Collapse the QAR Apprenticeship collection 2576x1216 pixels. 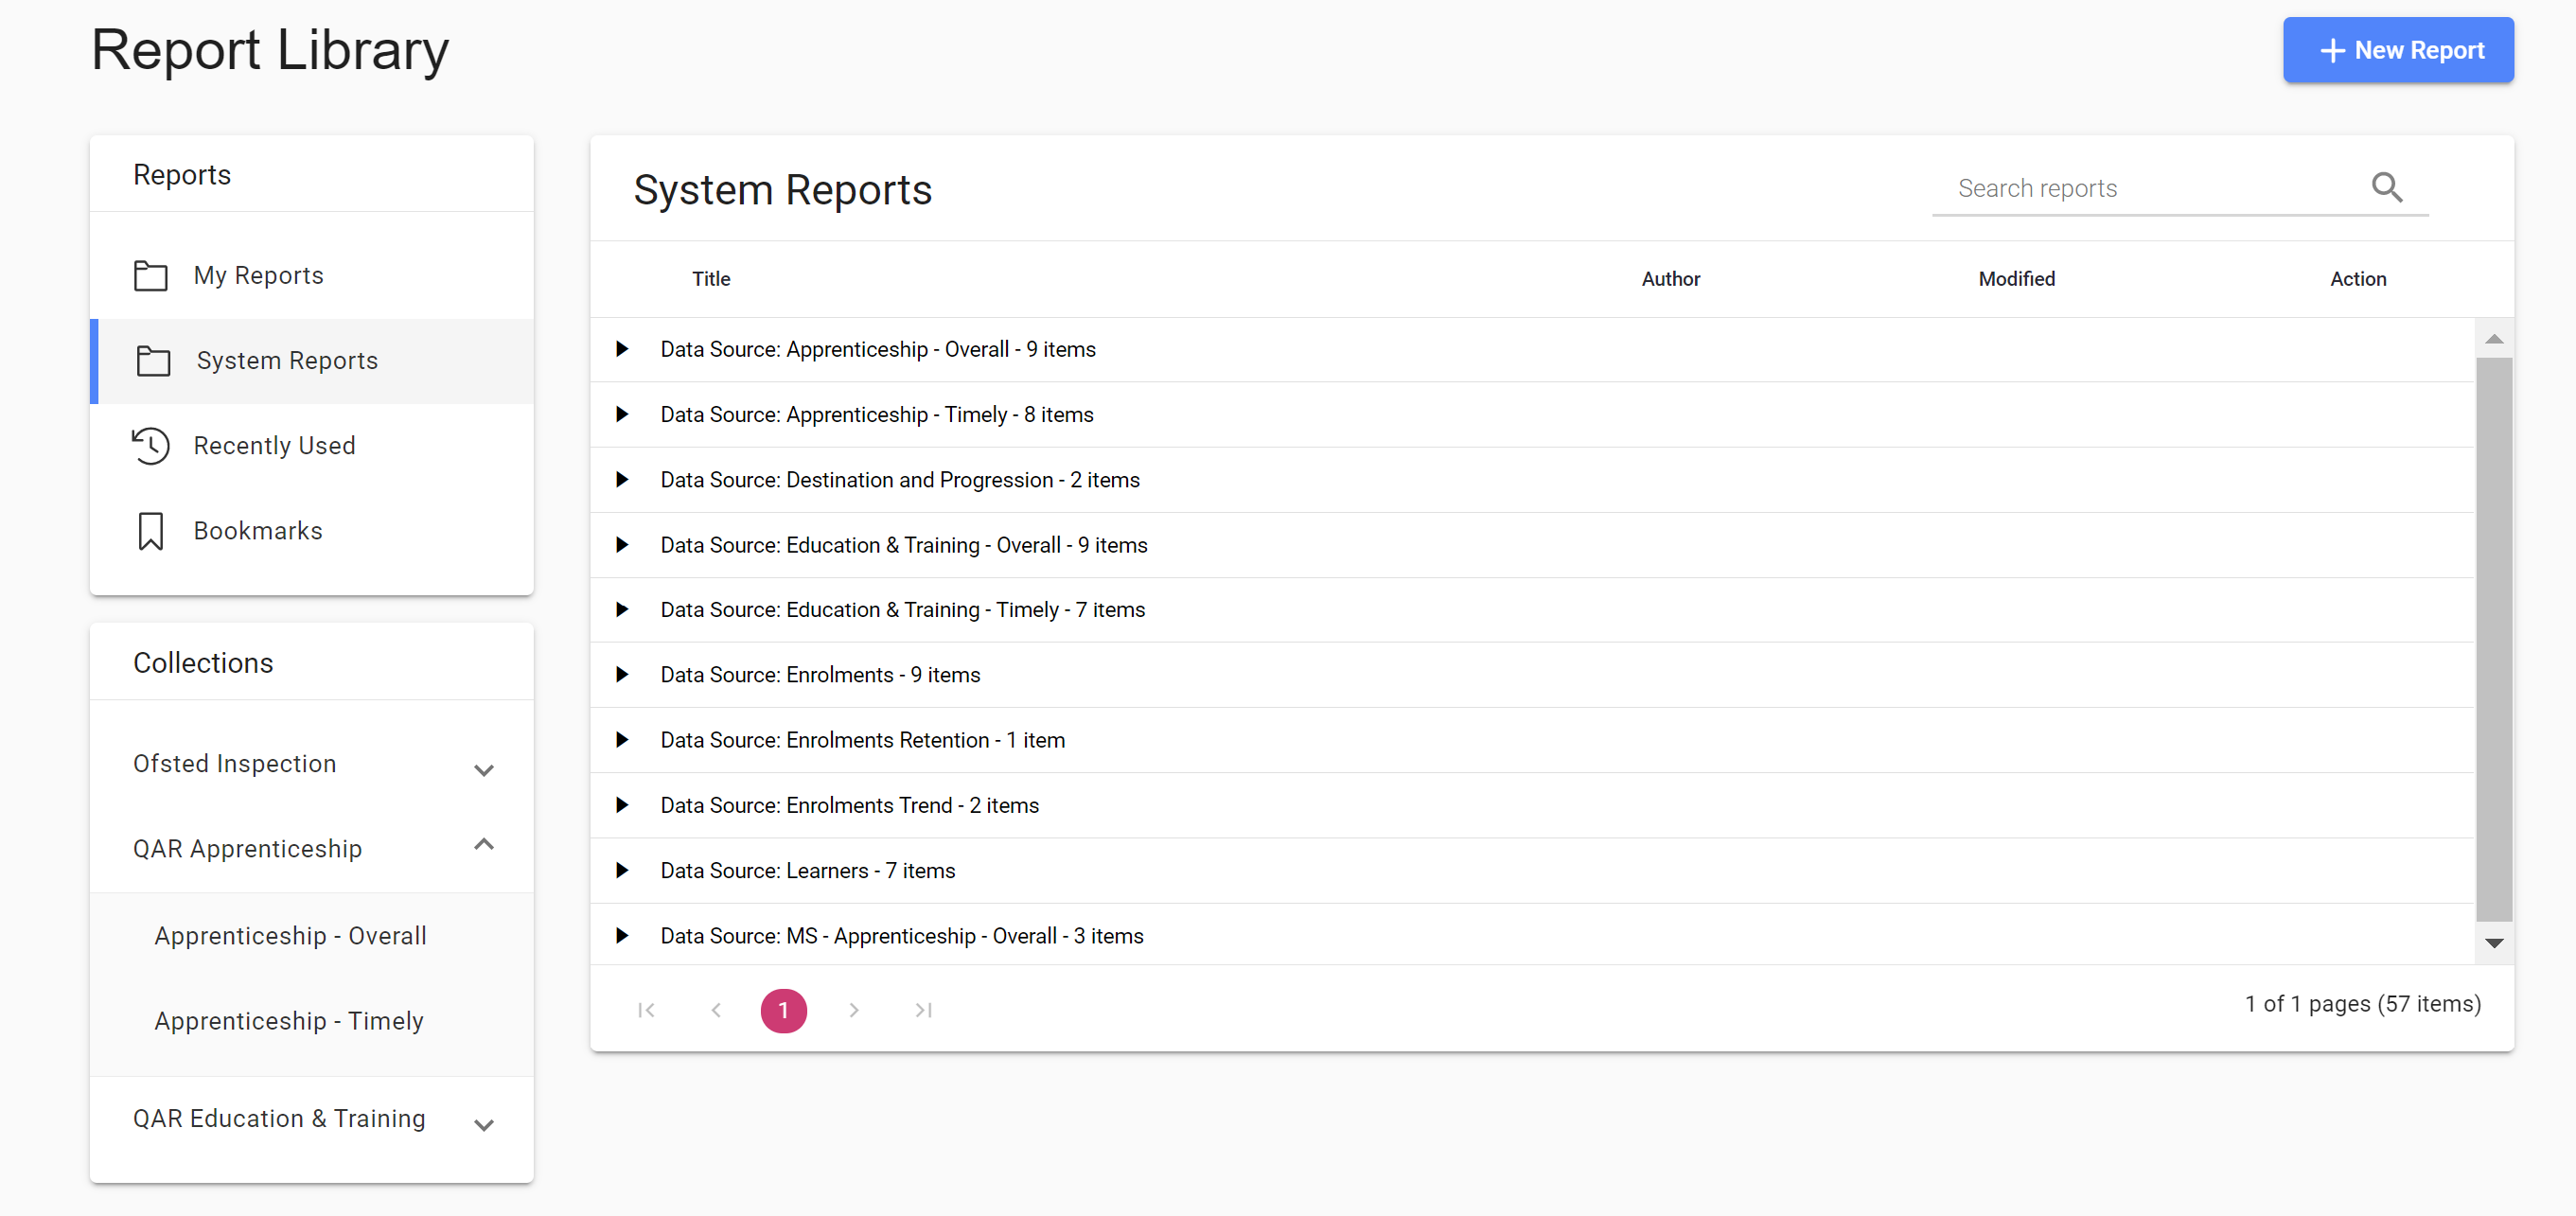(x=484, y=846)
